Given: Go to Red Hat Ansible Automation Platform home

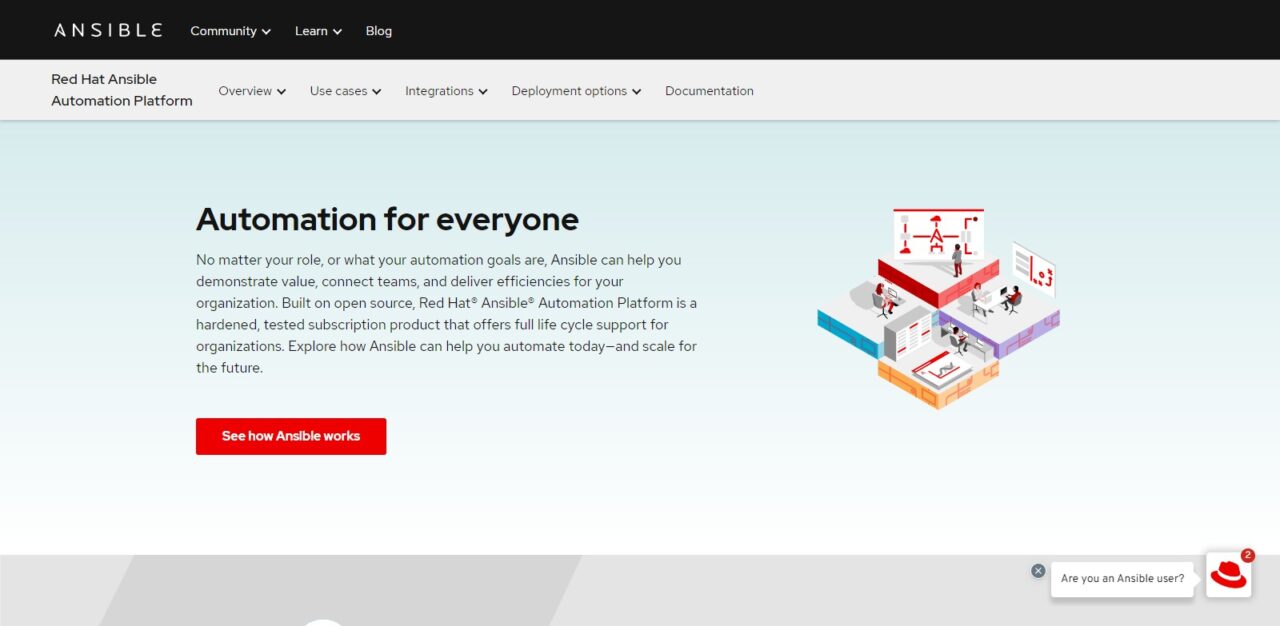Looking at the screenshot, I should point(122,90).
